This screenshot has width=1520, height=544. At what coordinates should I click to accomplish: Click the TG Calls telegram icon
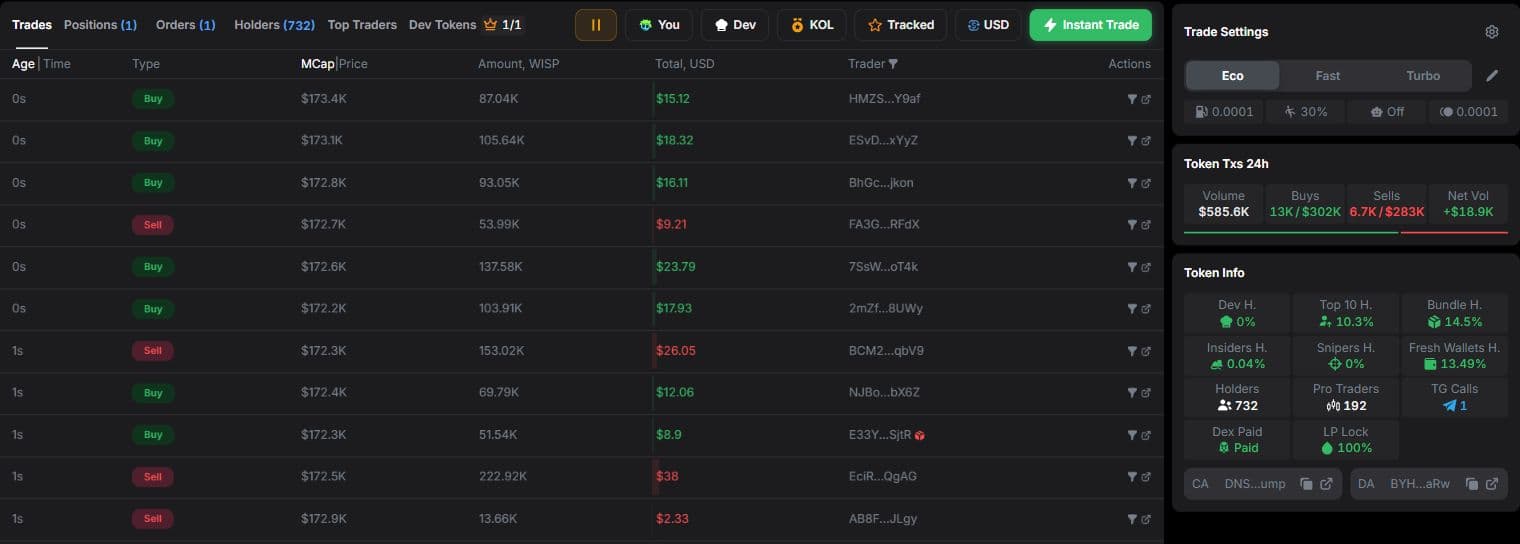tap(1449, 406)
